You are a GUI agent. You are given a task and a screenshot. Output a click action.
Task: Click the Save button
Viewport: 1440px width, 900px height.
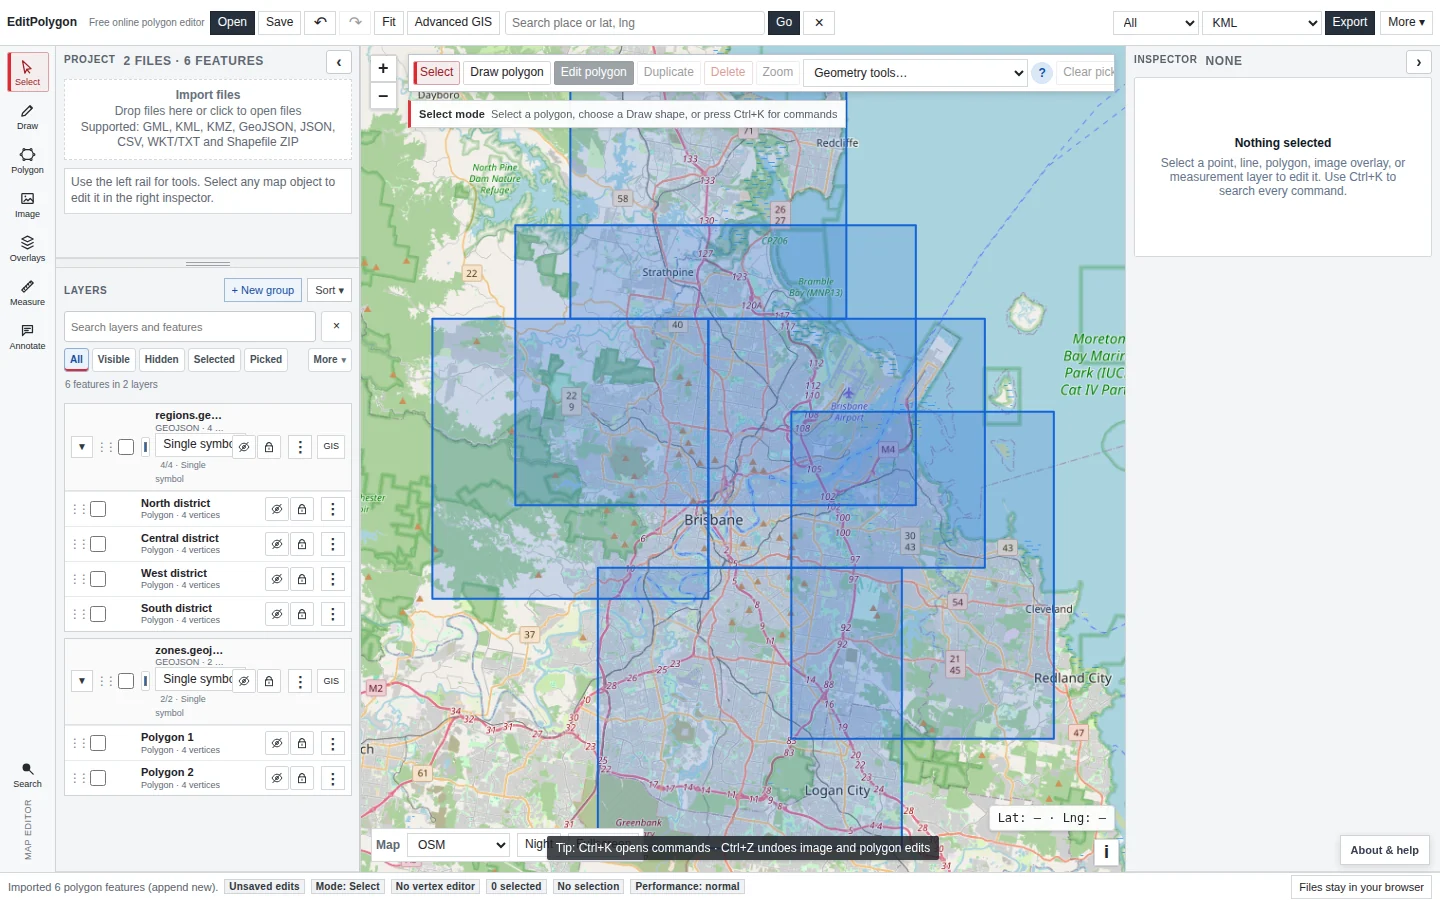click(280, 22)
